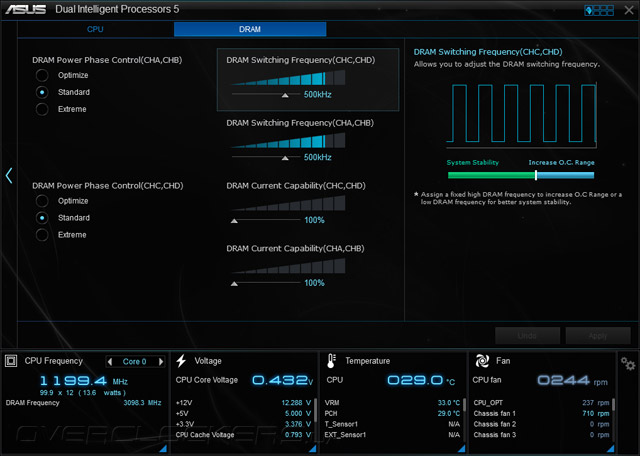Image resolution: width=640 pixels, height=456 pixels.
Task: Click the 500kHz value for CHC,CHD
Action: point(318,95)
